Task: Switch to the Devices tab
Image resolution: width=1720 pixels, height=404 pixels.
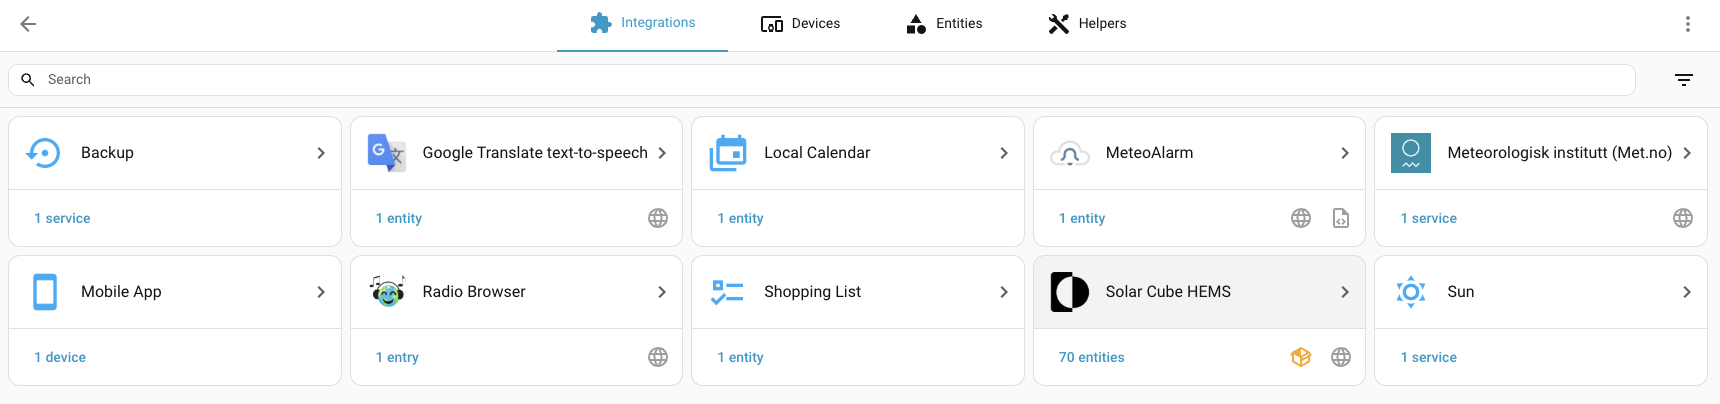Action: coord(800,24)
